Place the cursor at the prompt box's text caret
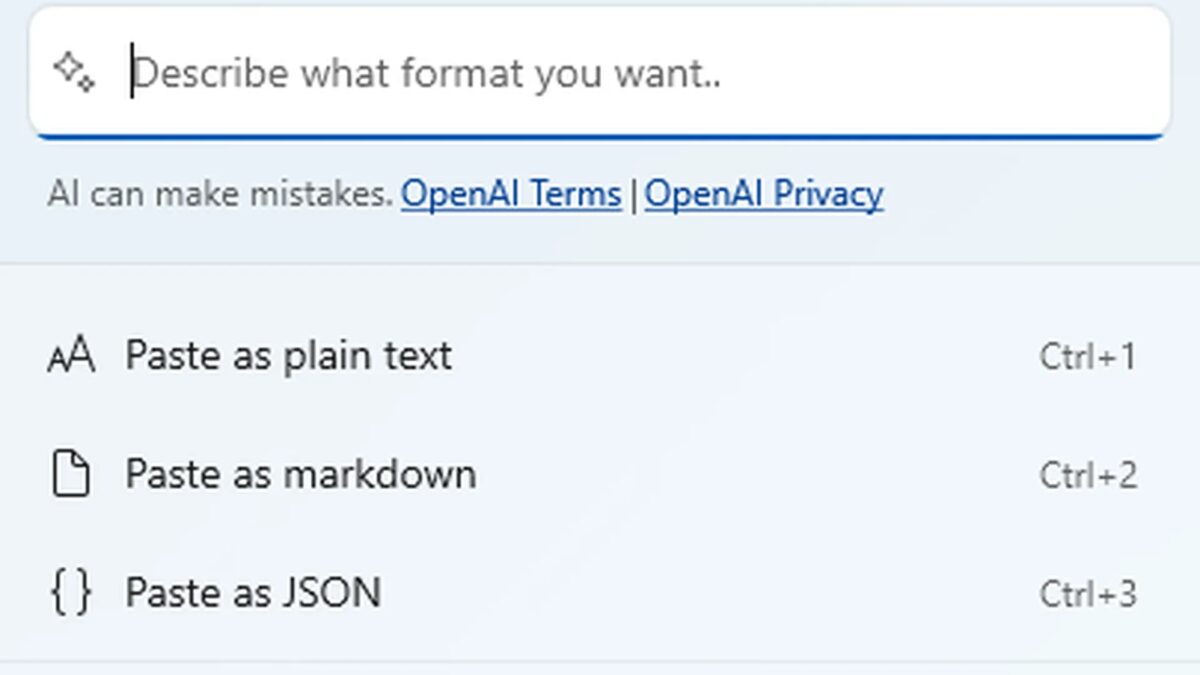The width and height of the screenshot is (1200, 675). tap(132, 73)
